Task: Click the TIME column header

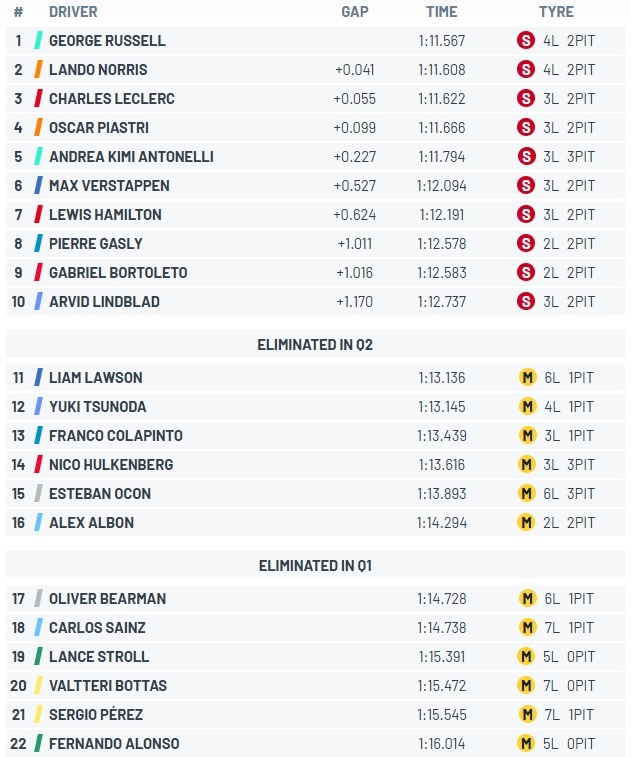Action: (442, 12)
